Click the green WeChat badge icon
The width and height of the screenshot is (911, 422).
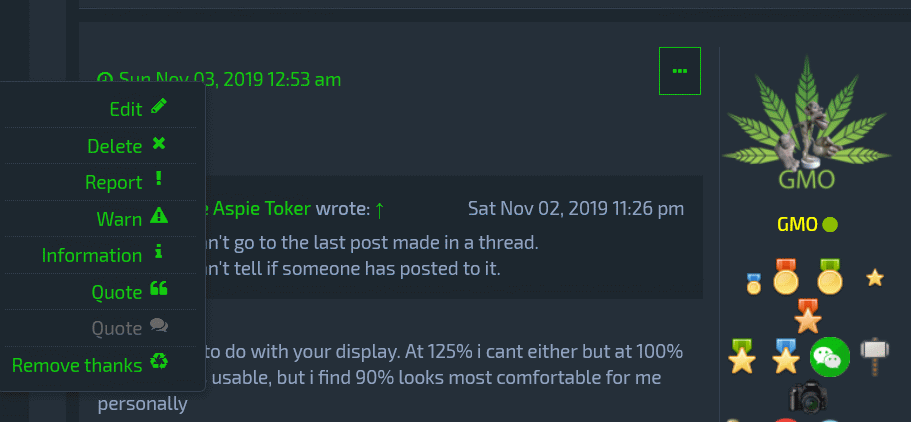pos(829,357)
